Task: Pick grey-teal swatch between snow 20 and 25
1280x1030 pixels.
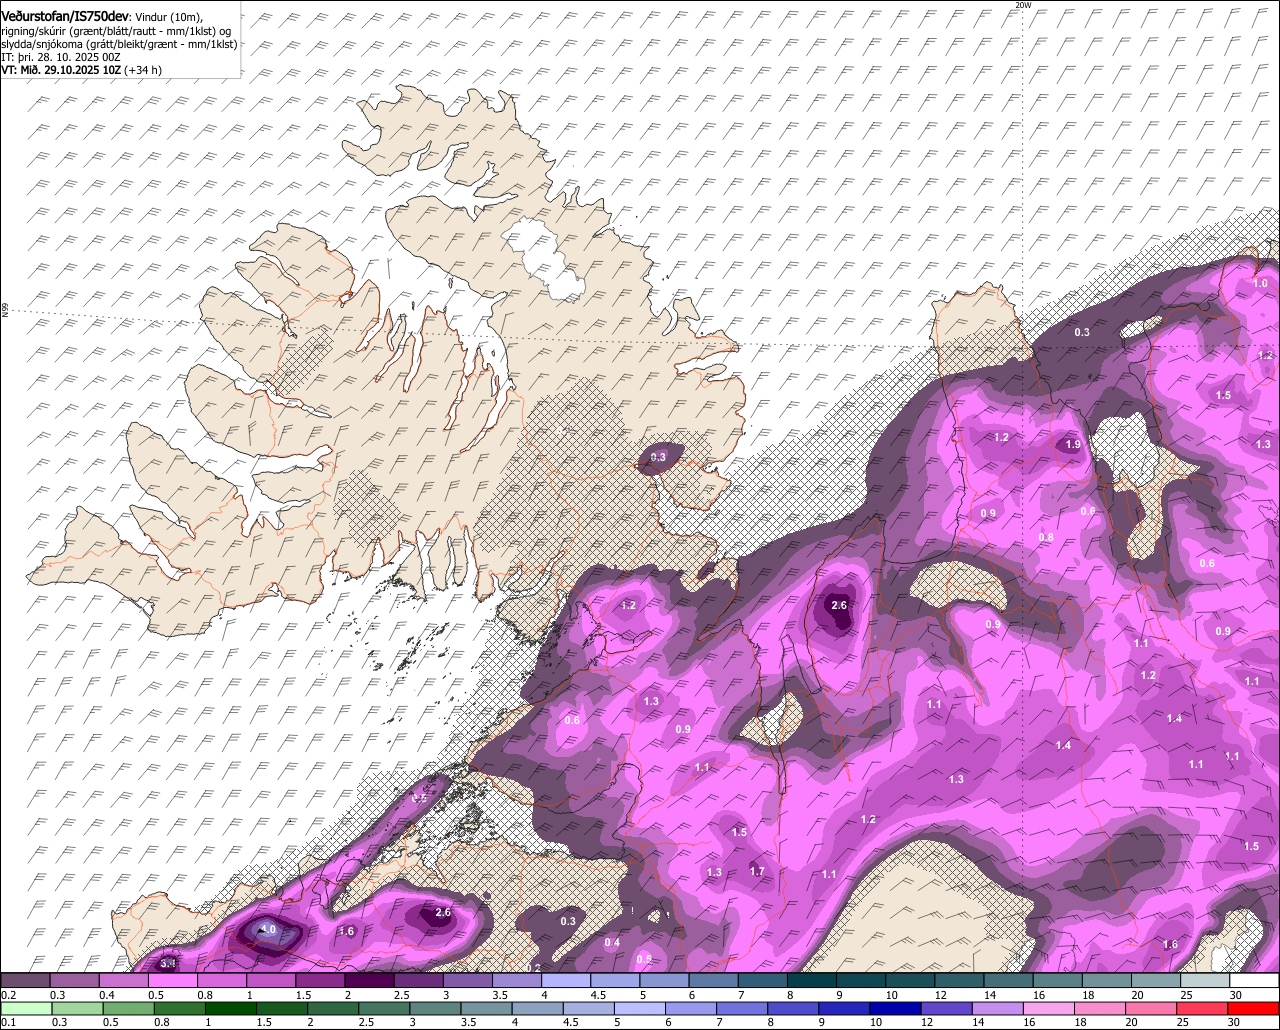Action: click(x=1156, y=980)
